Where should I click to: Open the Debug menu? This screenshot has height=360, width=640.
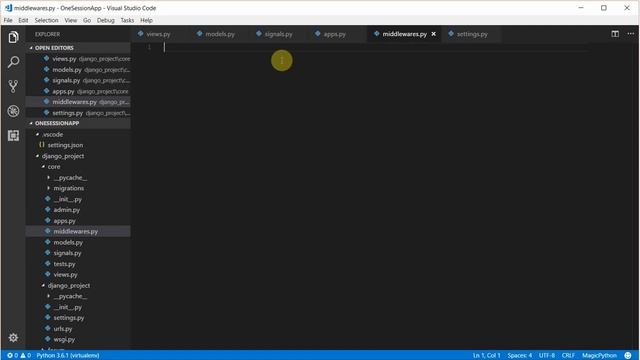106,20
